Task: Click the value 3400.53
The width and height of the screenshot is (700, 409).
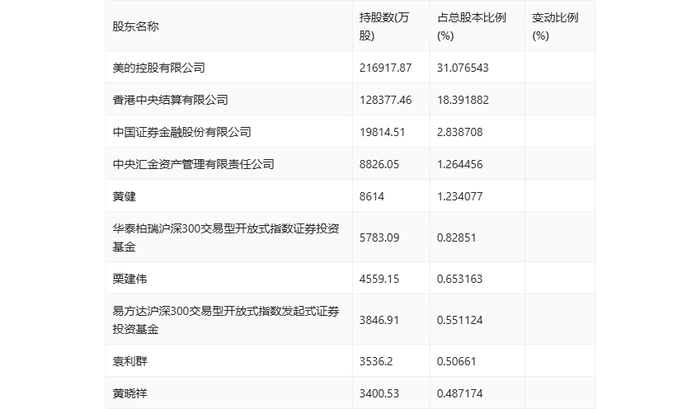Action: 379,393
